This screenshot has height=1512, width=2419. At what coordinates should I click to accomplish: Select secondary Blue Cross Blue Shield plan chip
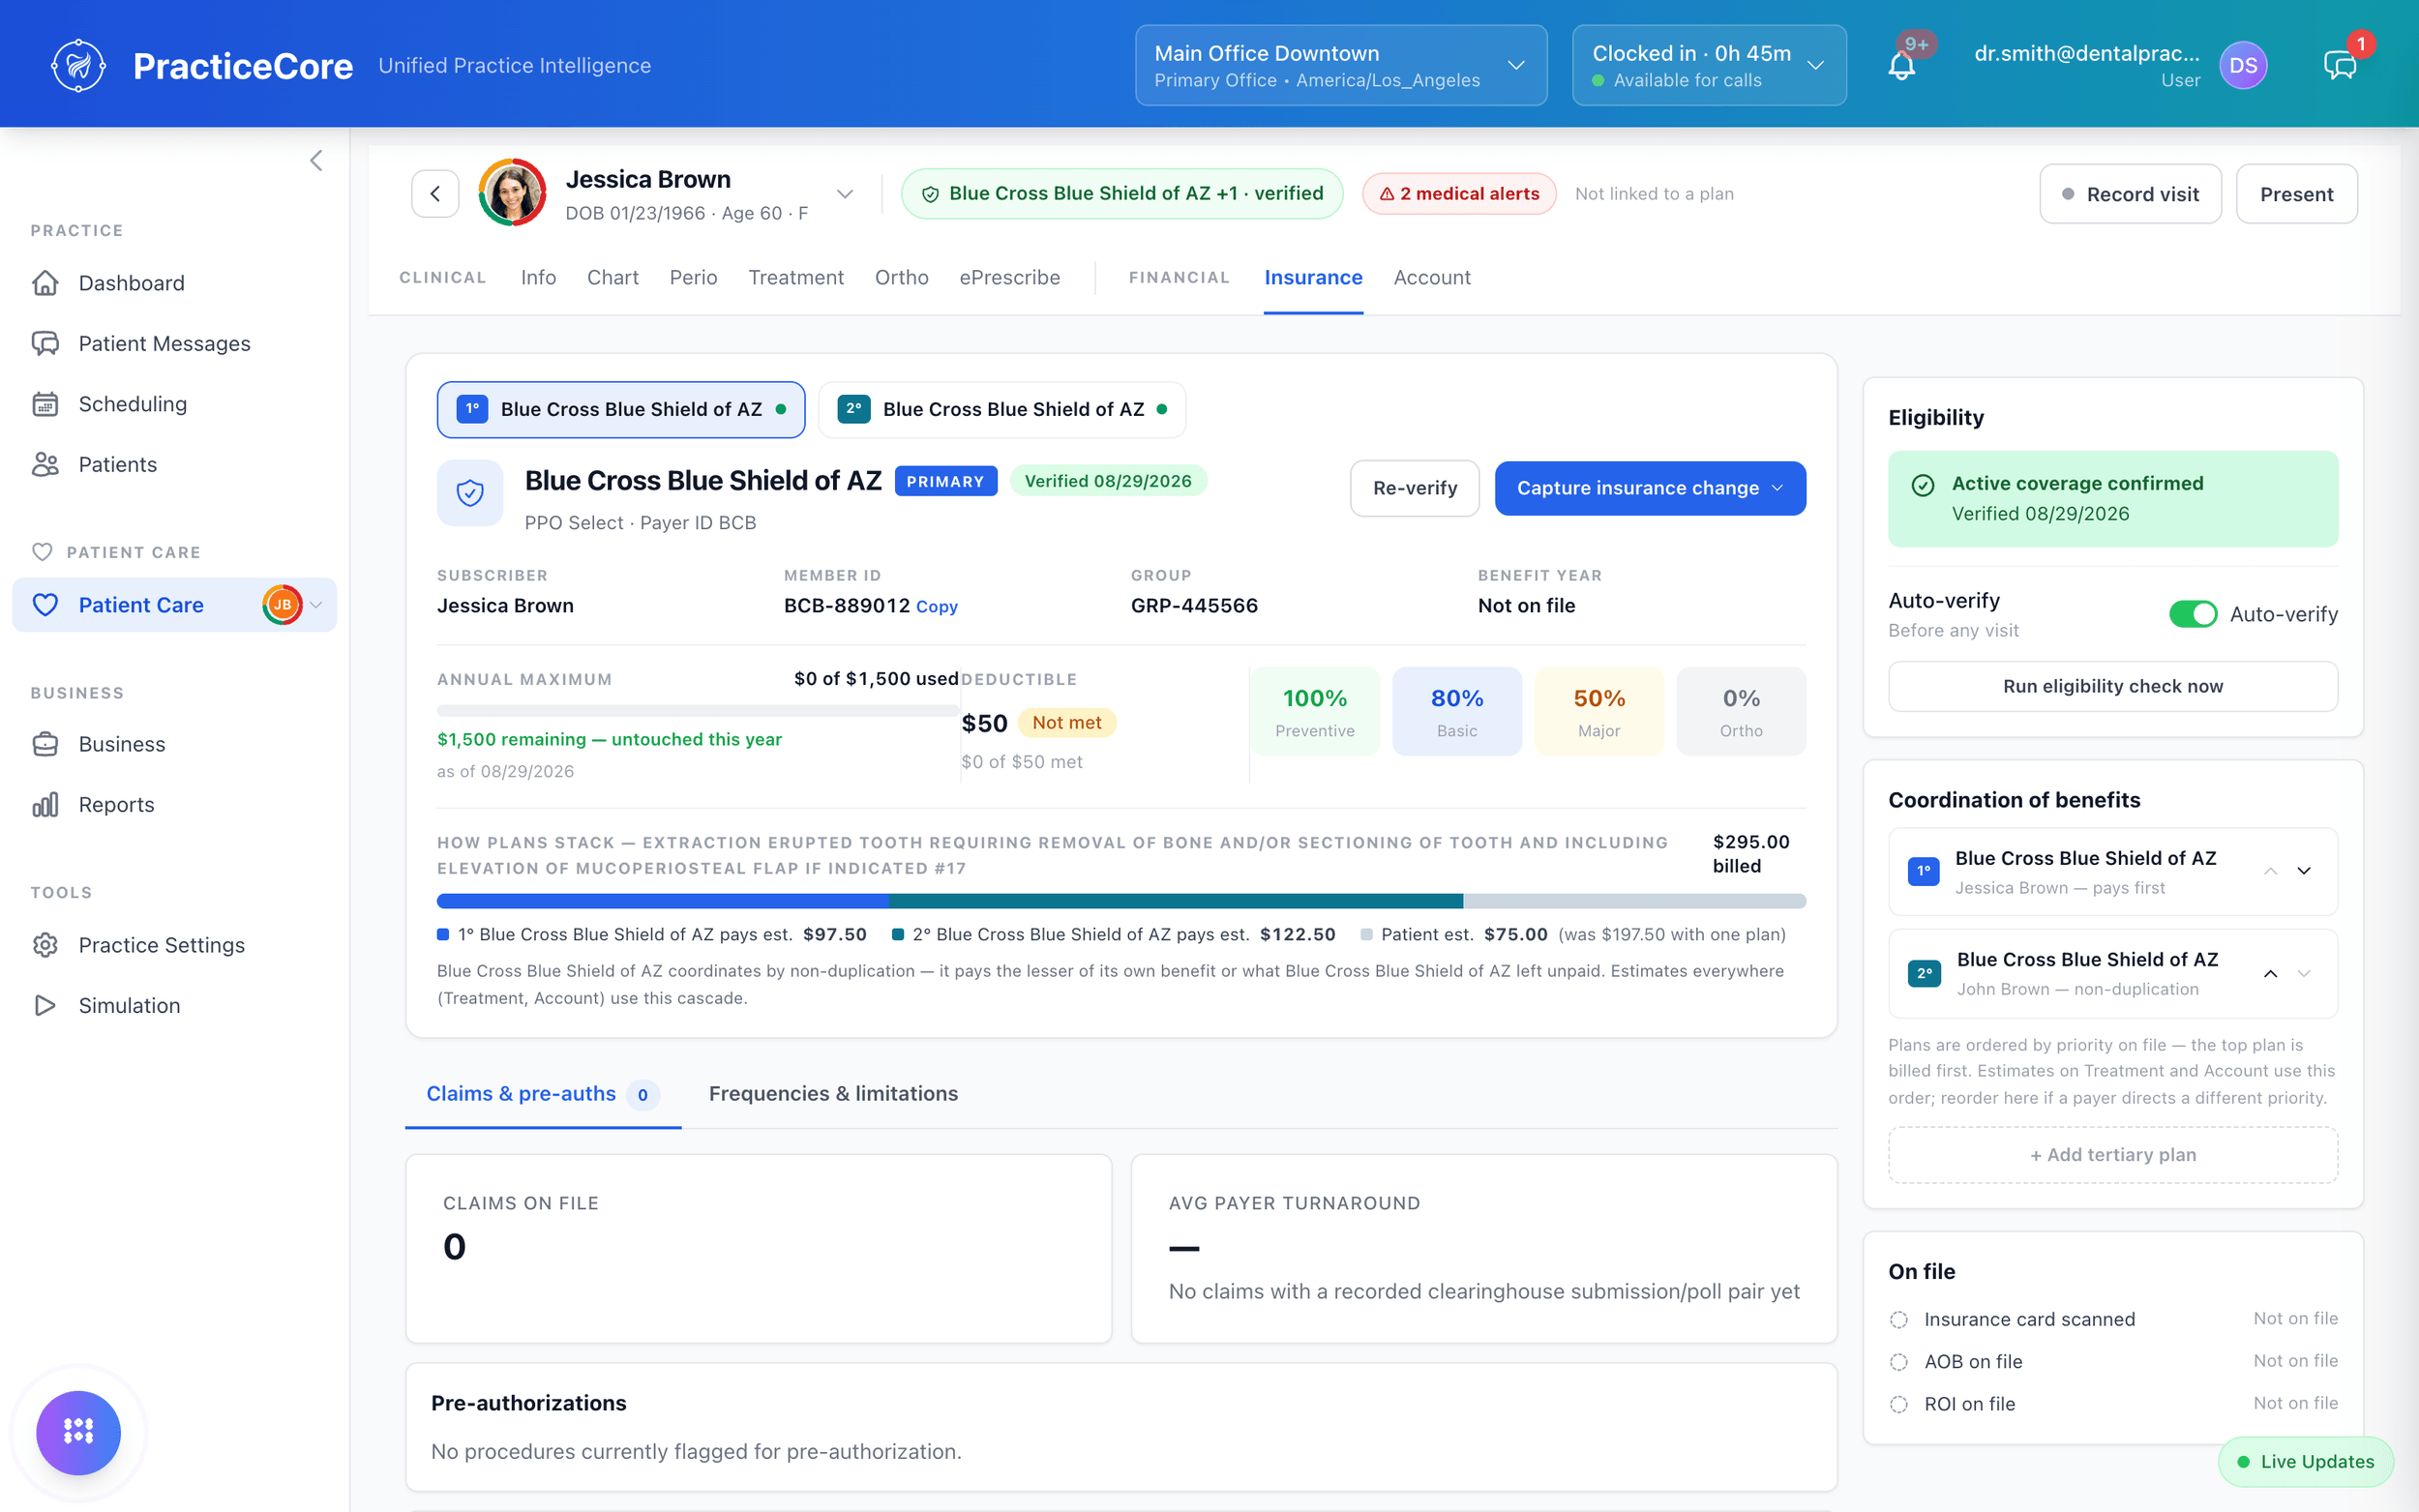click(x=1002, y=409)
